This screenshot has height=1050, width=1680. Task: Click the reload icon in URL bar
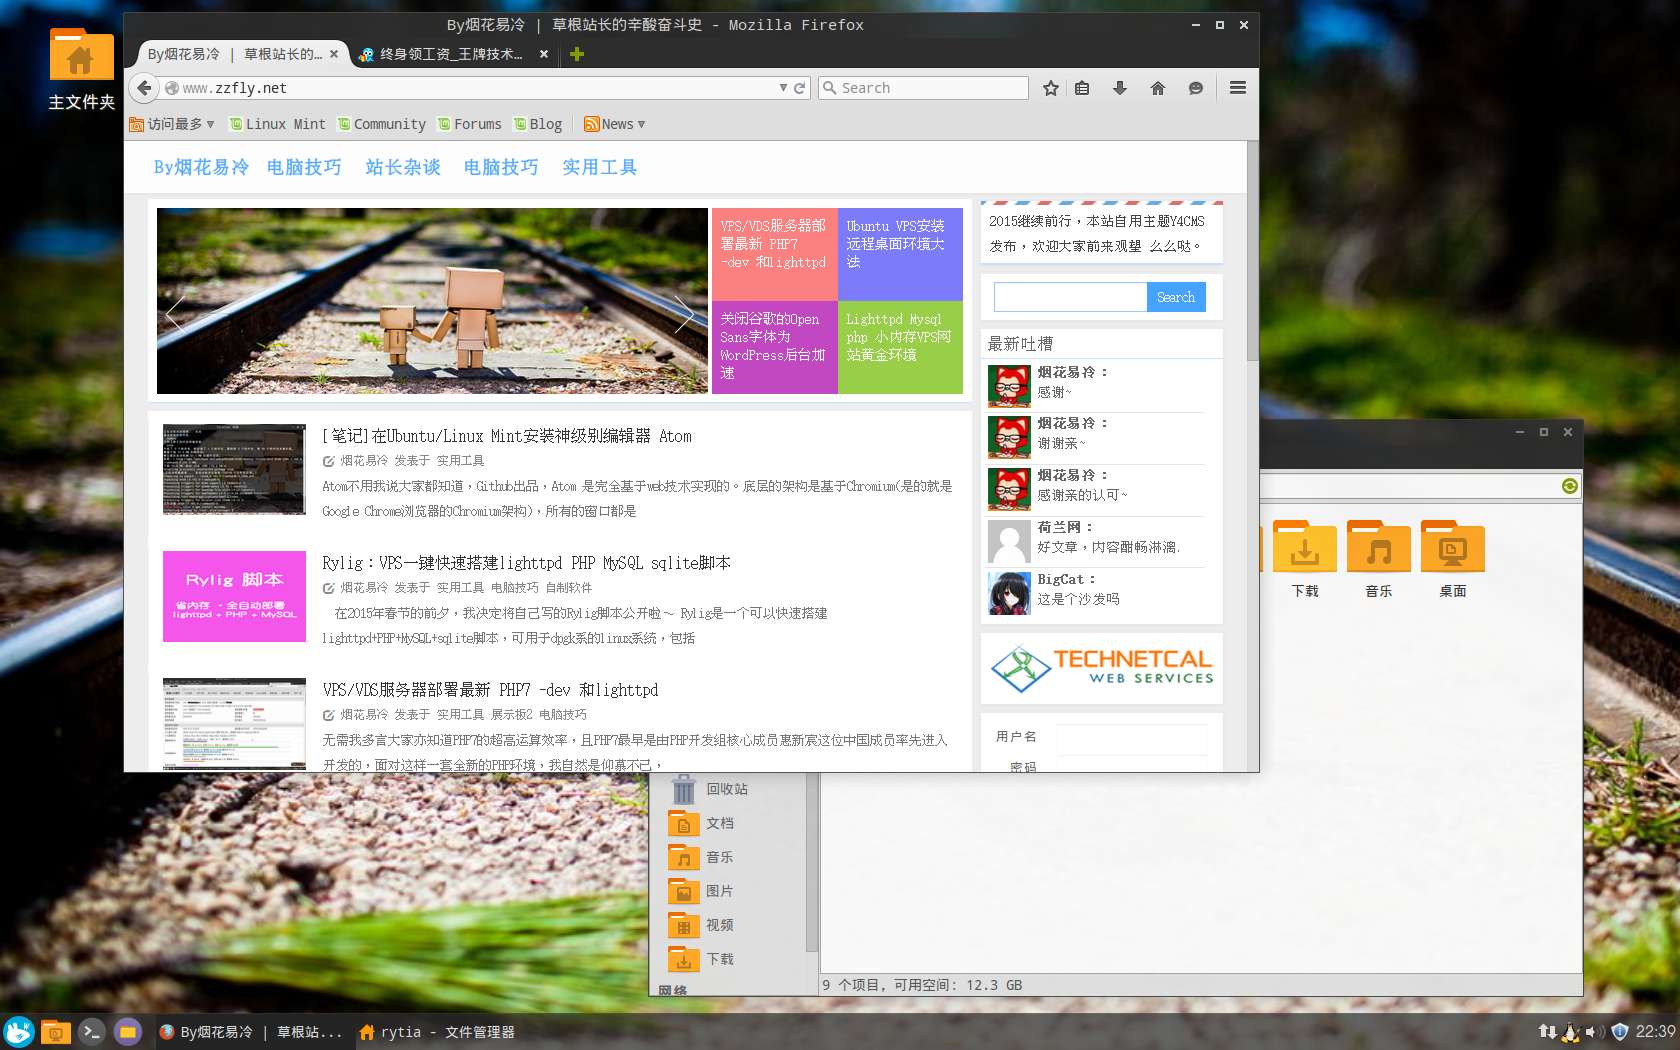[x=800, y=88]
